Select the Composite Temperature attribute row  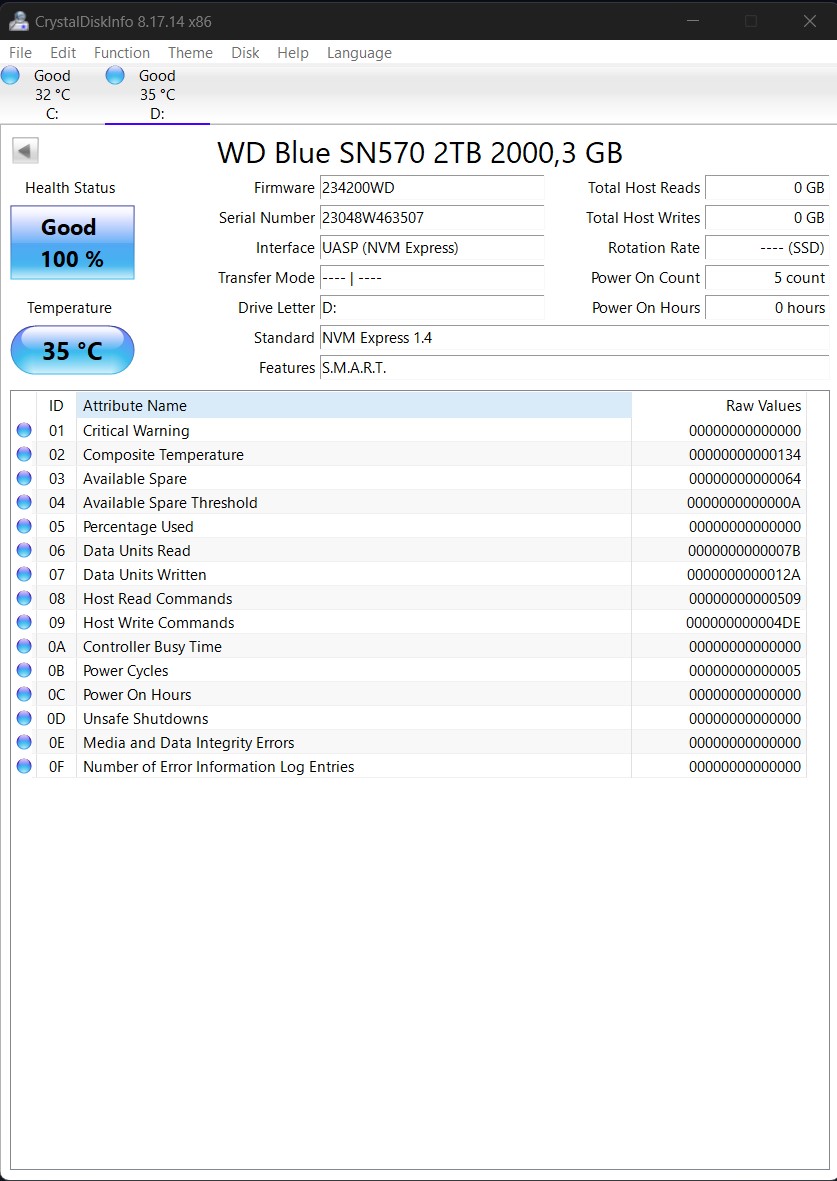pyautogui.click(x=163, y=455)
